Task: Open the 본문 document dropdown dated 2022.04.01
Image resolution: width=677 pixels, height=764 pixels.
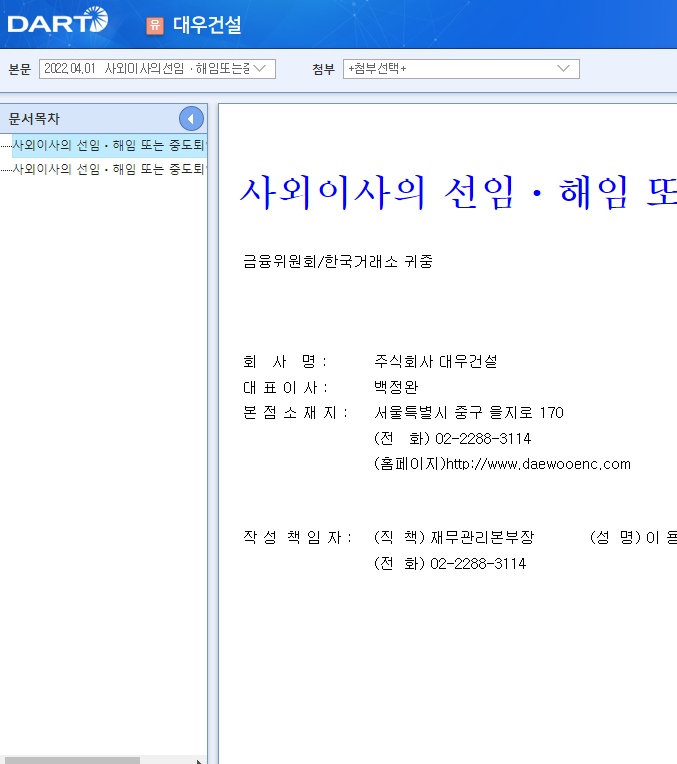Action: [x=157, y=69]
